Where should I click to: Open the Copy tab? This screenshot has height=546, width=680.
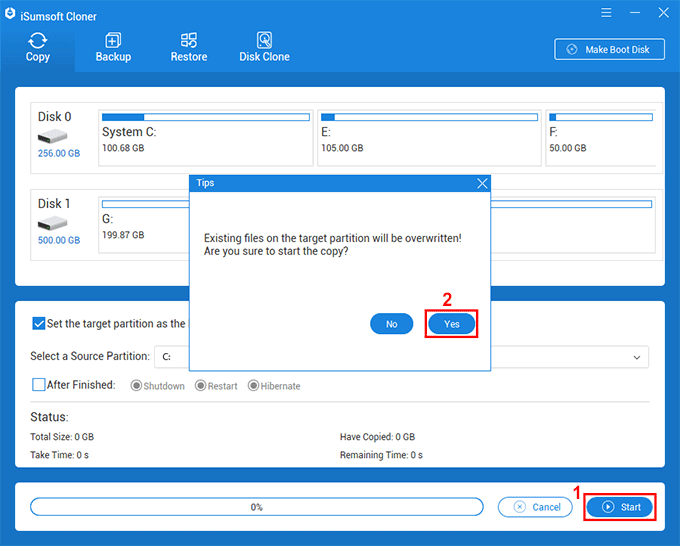(x=37, y=48)
